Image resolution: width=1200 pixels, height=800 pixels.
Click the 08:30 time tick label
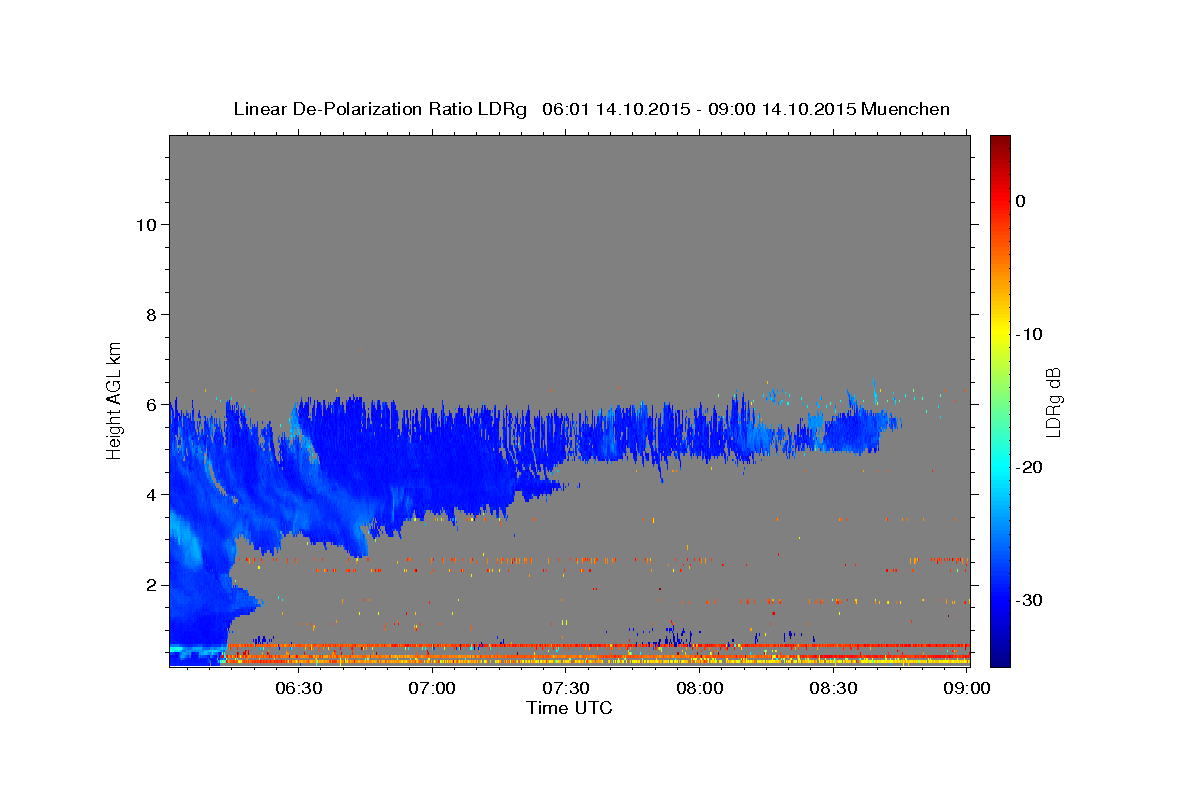click(x=833, y=689)
